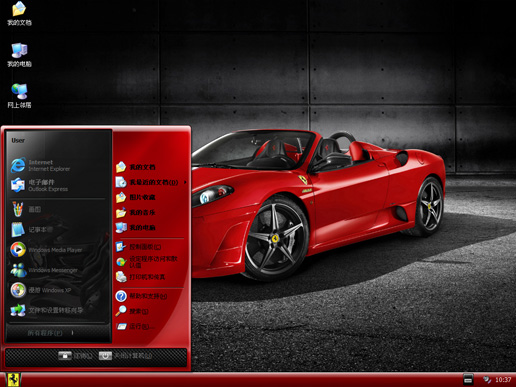Launch Outlook Express email

point(39,185)
